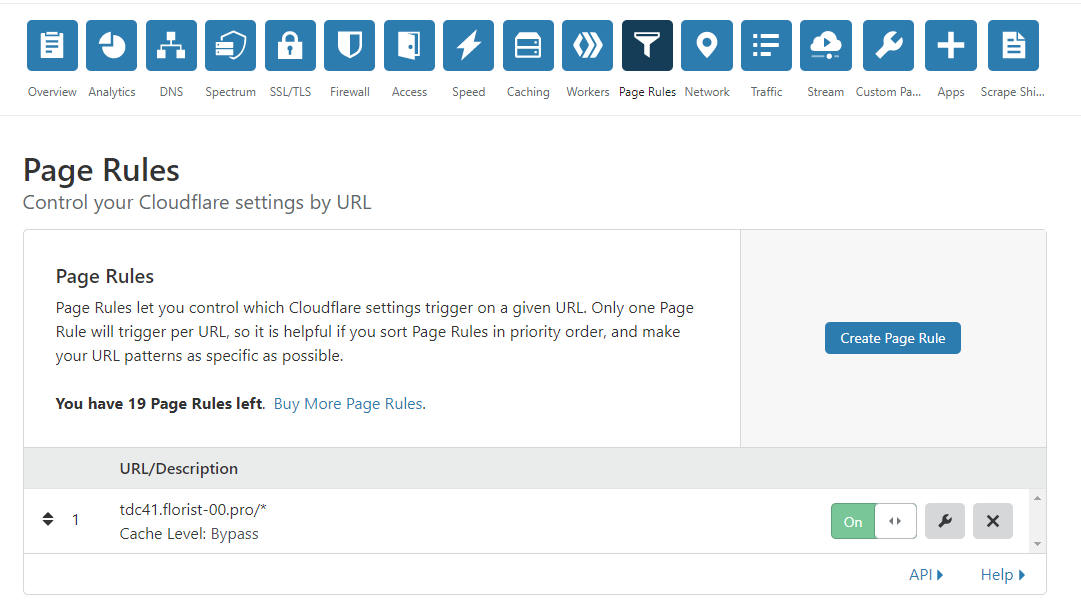Screen dimensions: 1081x610
Task: Click the Network label
Action: [707, 92]
